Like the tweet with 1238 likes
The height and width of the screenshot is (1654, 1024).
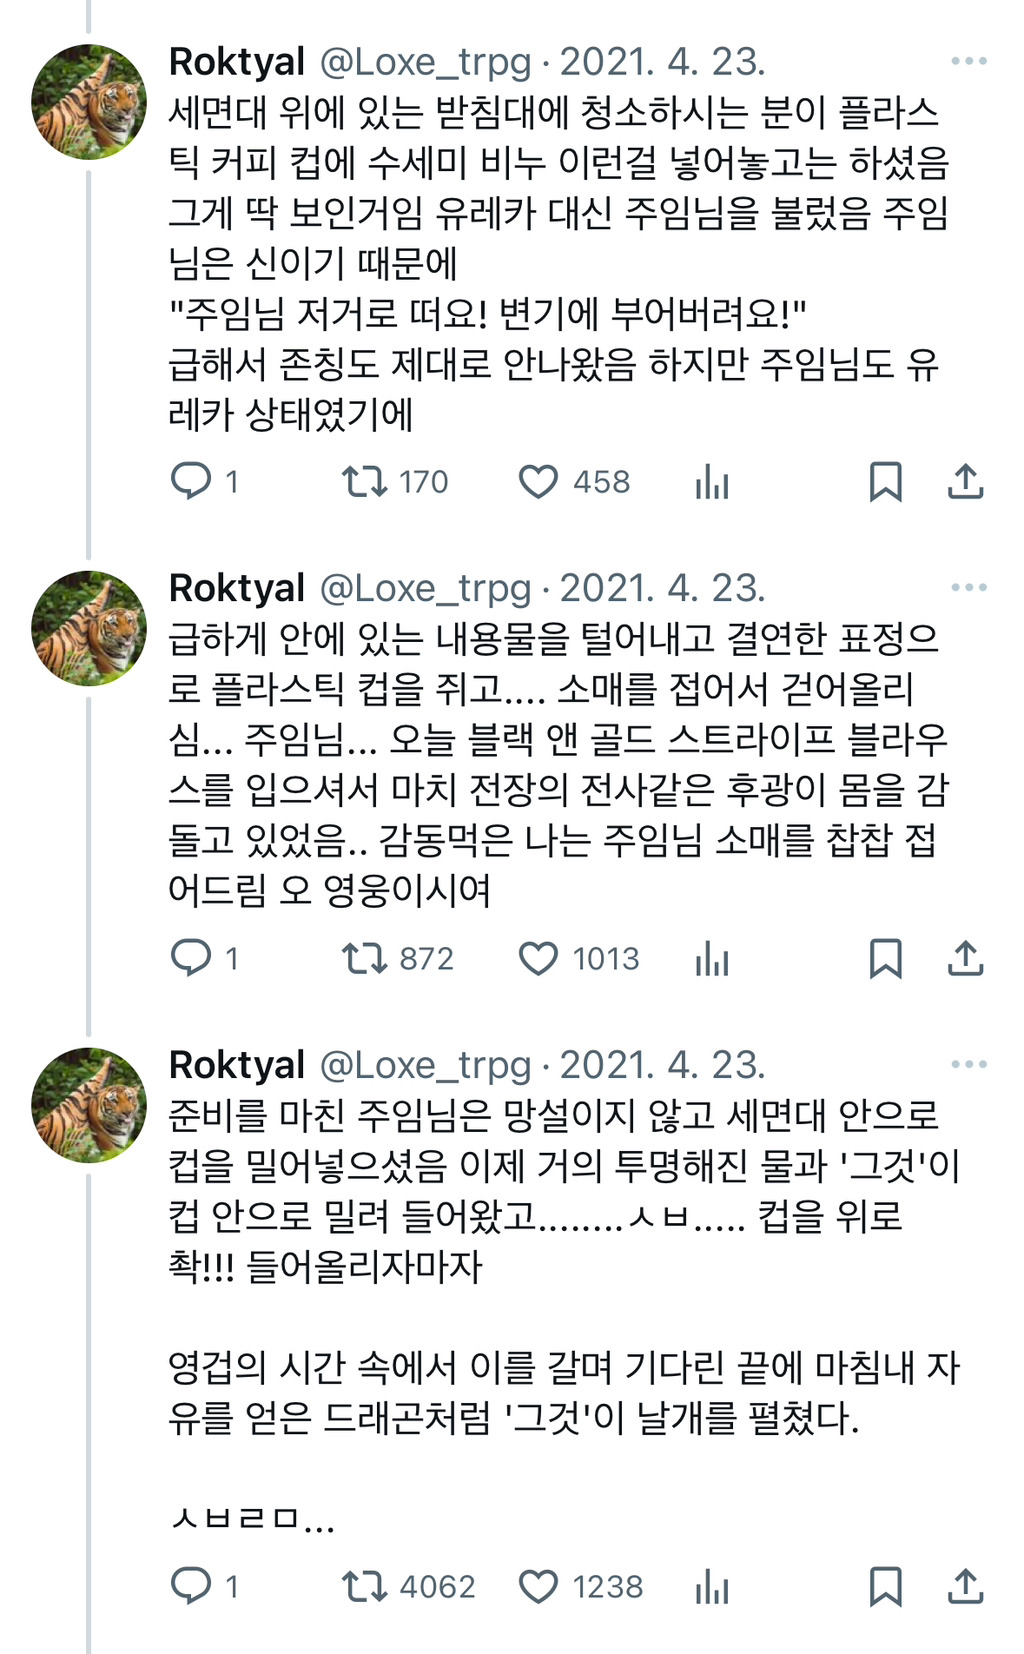click(x=538, y=1586)
